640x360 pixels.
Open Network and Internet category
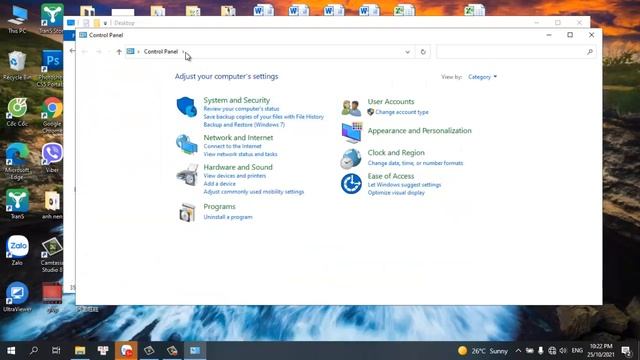click(238, 138)
